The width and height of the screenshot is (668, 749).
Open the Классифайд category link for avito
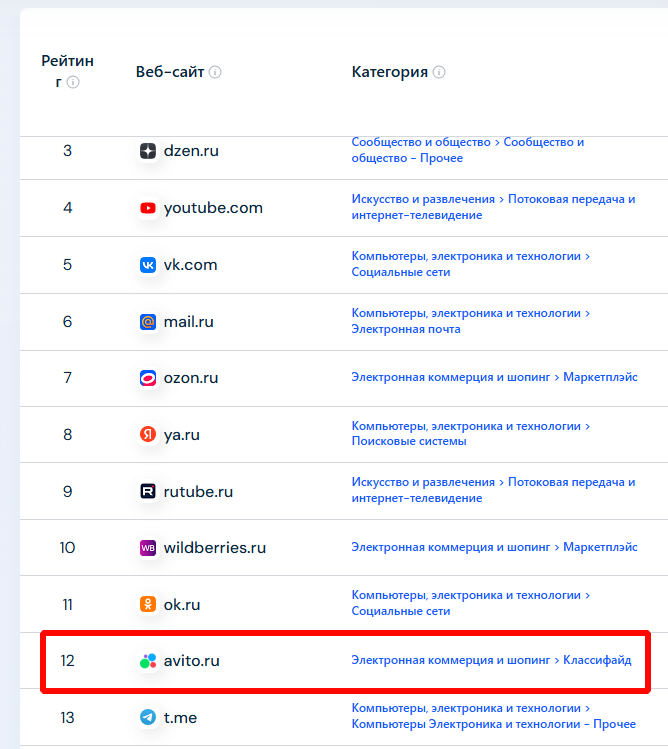click(597, 660)
